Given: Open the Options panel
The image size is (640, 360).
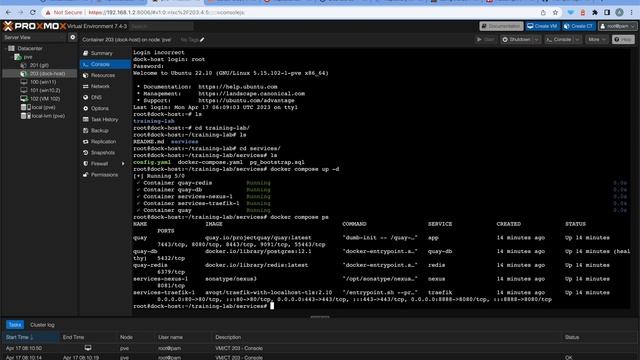Looking at the screenshot, I should pos(105,108).
